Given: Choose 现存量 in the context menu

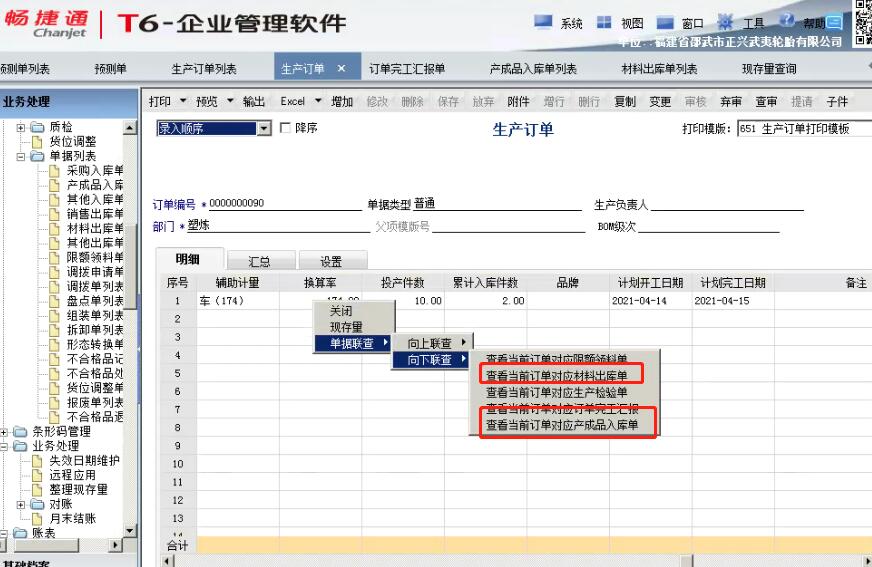Looking at the screenshot, I should click(x=346, y=327).
